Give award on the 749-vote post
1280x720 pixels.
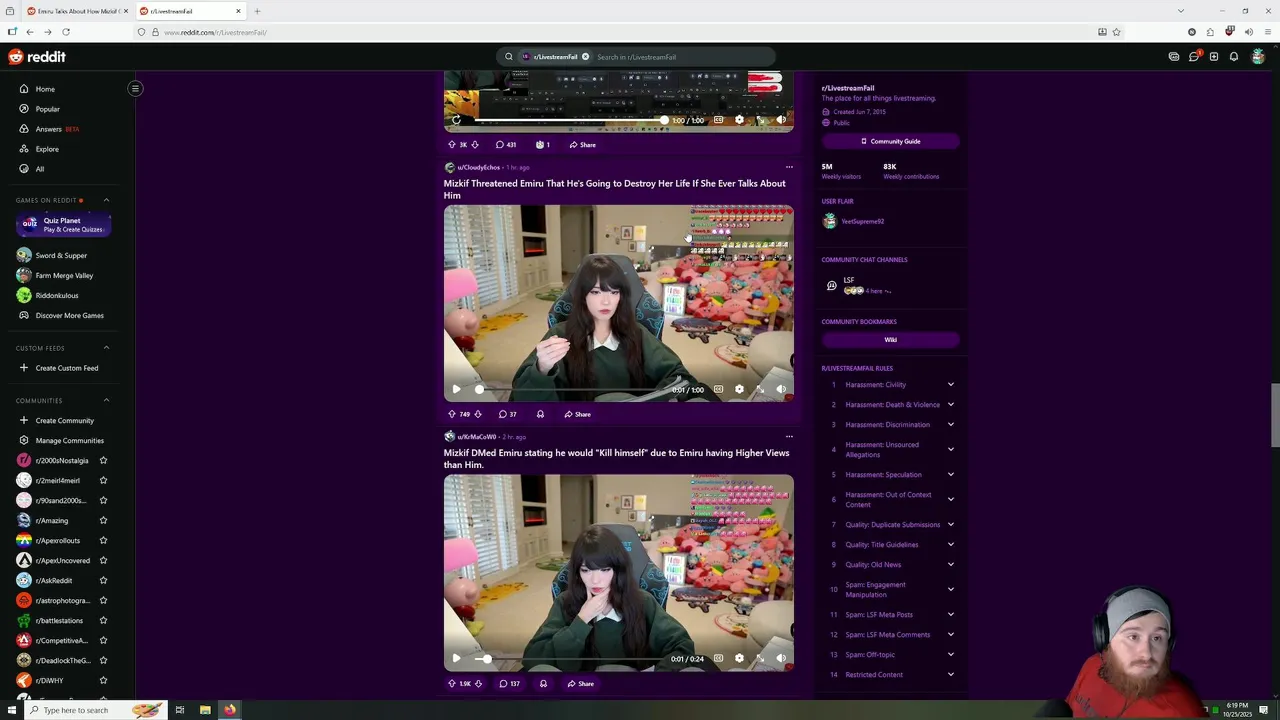[x=540, y=414]
